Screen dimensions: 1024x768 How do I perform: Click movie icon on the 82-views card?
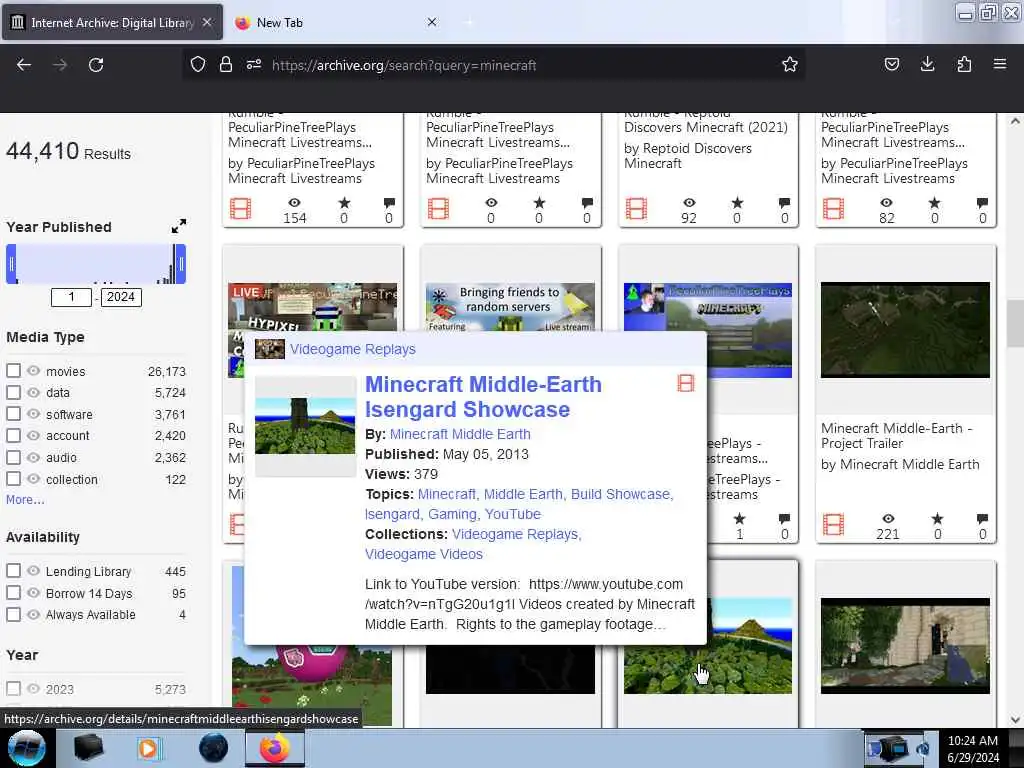tap(833, 209)
